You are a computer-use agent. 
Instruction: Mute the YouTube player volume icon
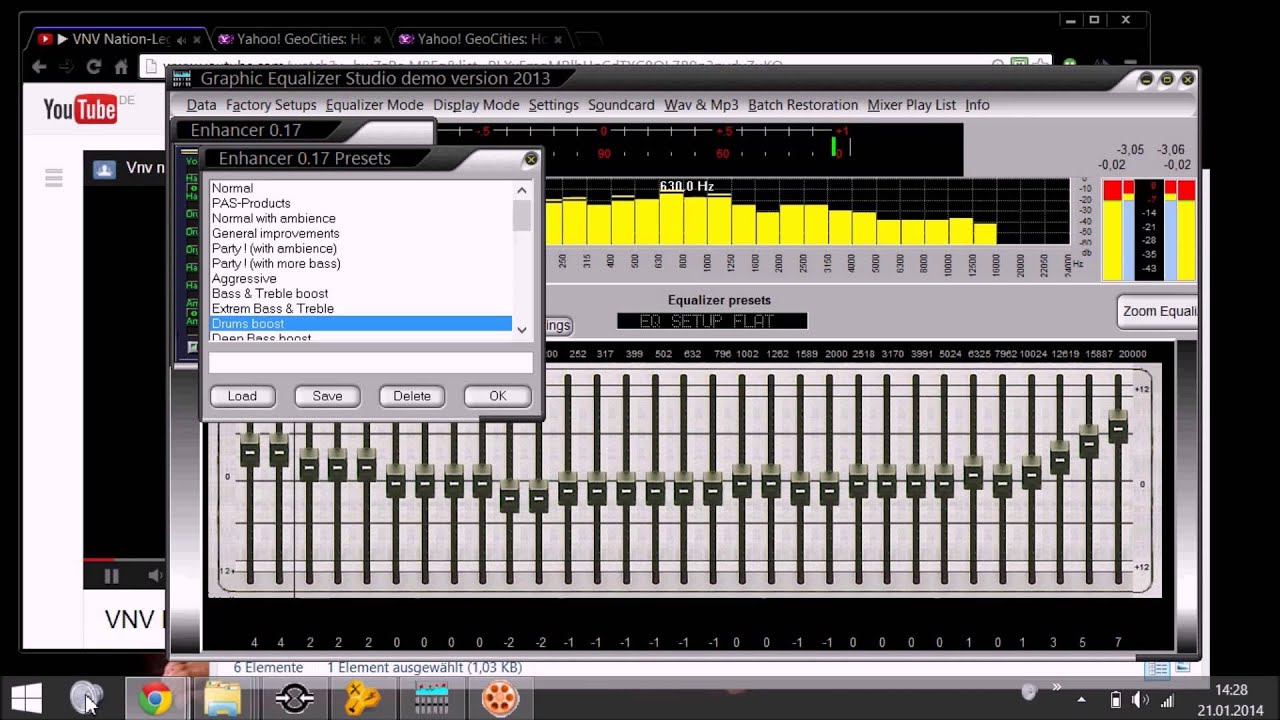[155, 575]
